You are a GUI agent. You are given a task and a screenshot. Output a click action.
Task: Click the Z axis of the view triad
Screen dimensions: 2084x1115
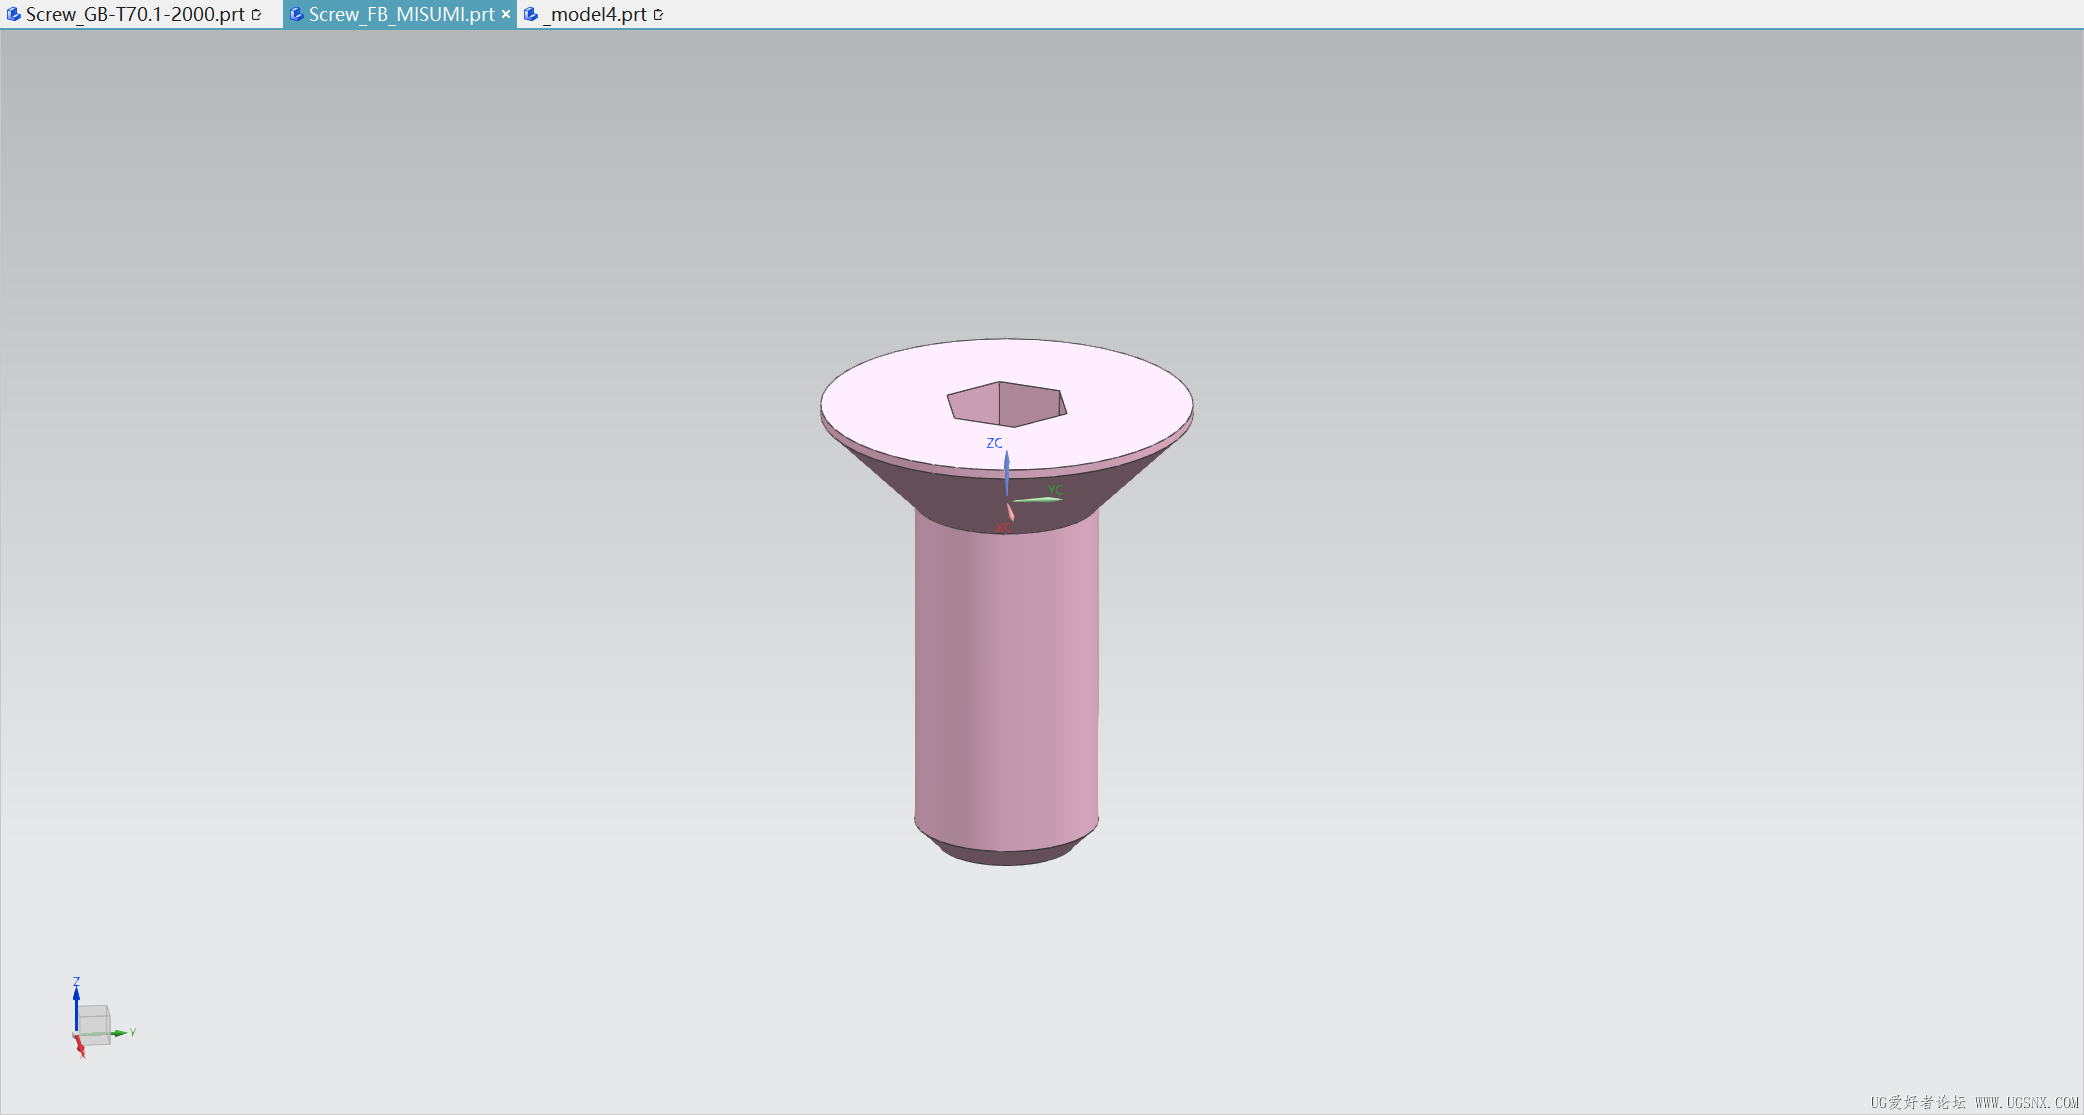click(76, 1008)
